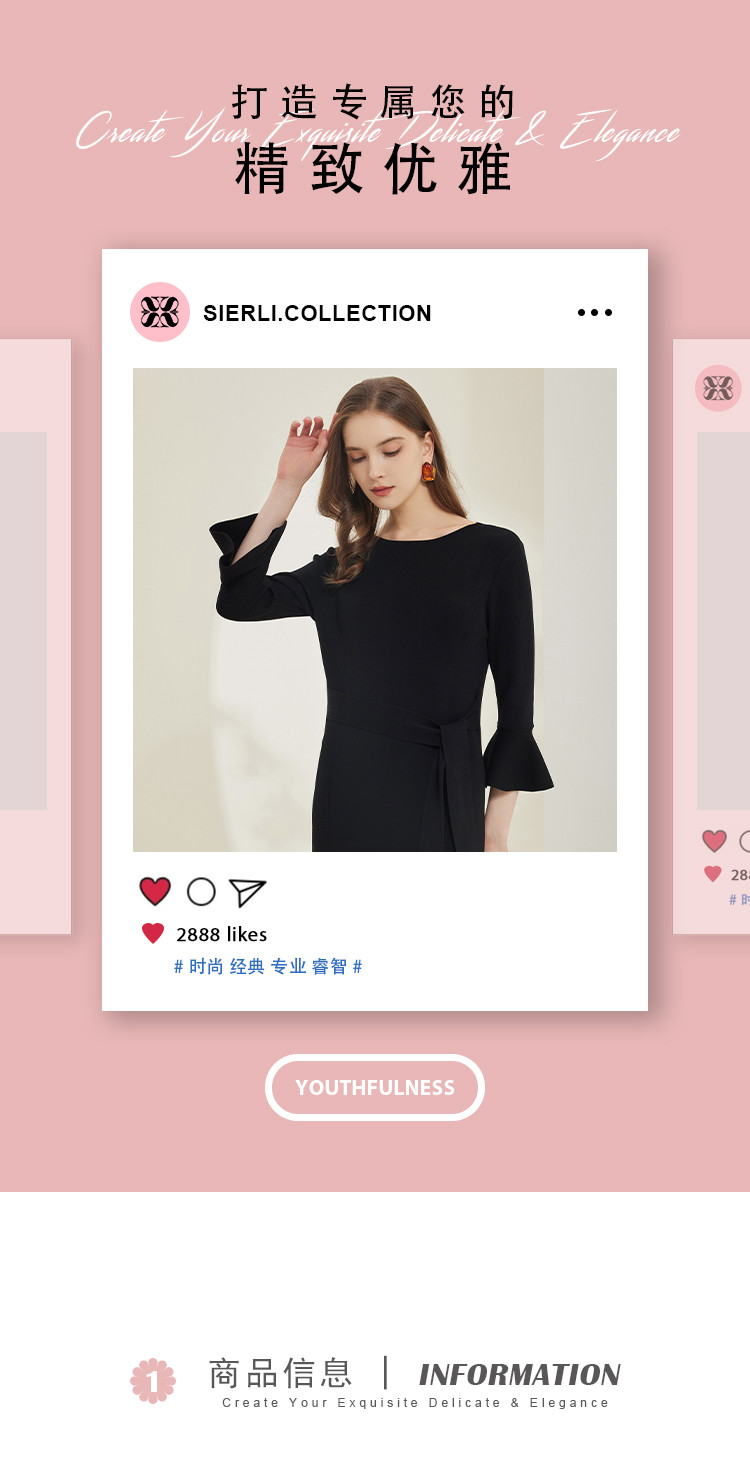Click the circle comment icon
Screen dimensions: 750x1461
click(201, 891)
